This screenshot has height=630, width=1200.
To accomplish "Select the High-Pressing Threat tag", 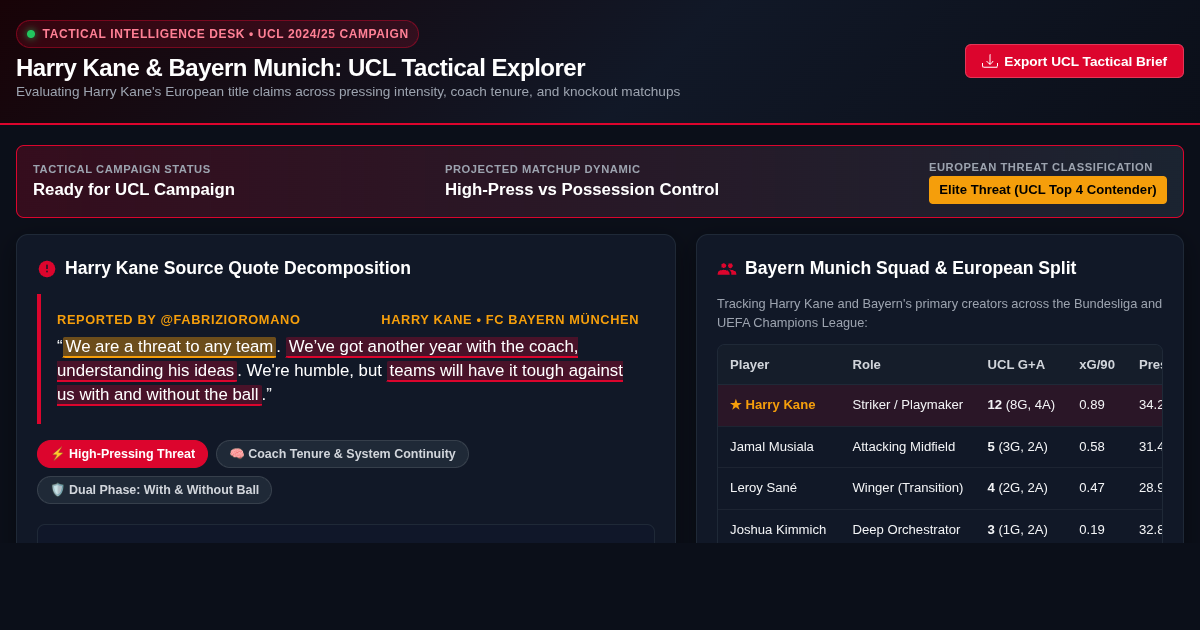I will (122, 454).
